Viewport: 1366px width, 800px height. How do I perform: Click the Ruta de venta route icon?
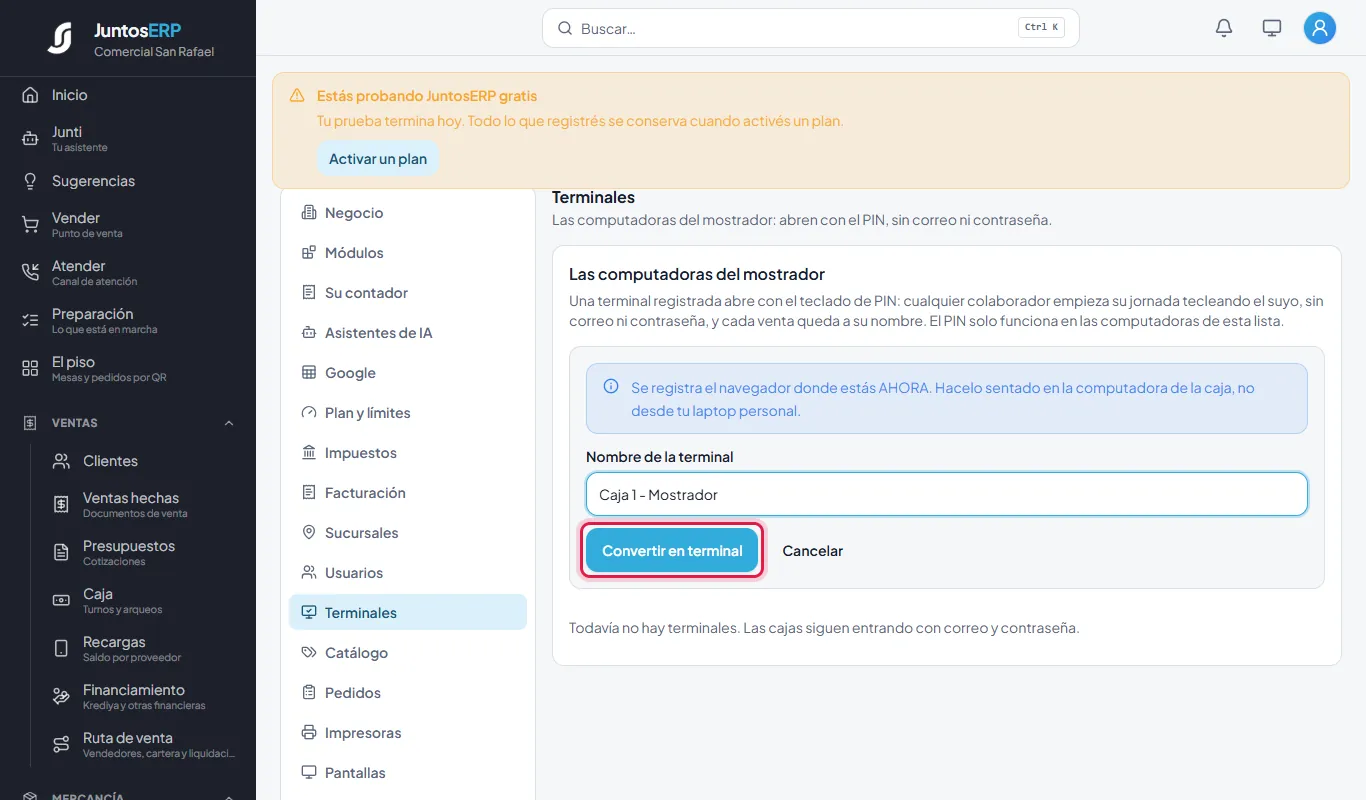tap(61, 745)
